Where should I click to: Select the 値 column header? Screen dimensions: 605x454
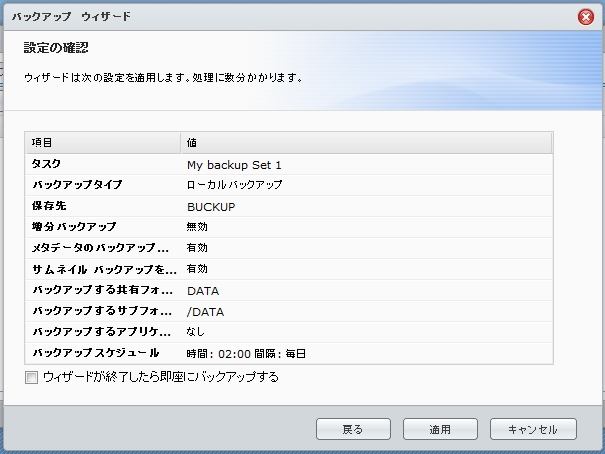point(366,143)
